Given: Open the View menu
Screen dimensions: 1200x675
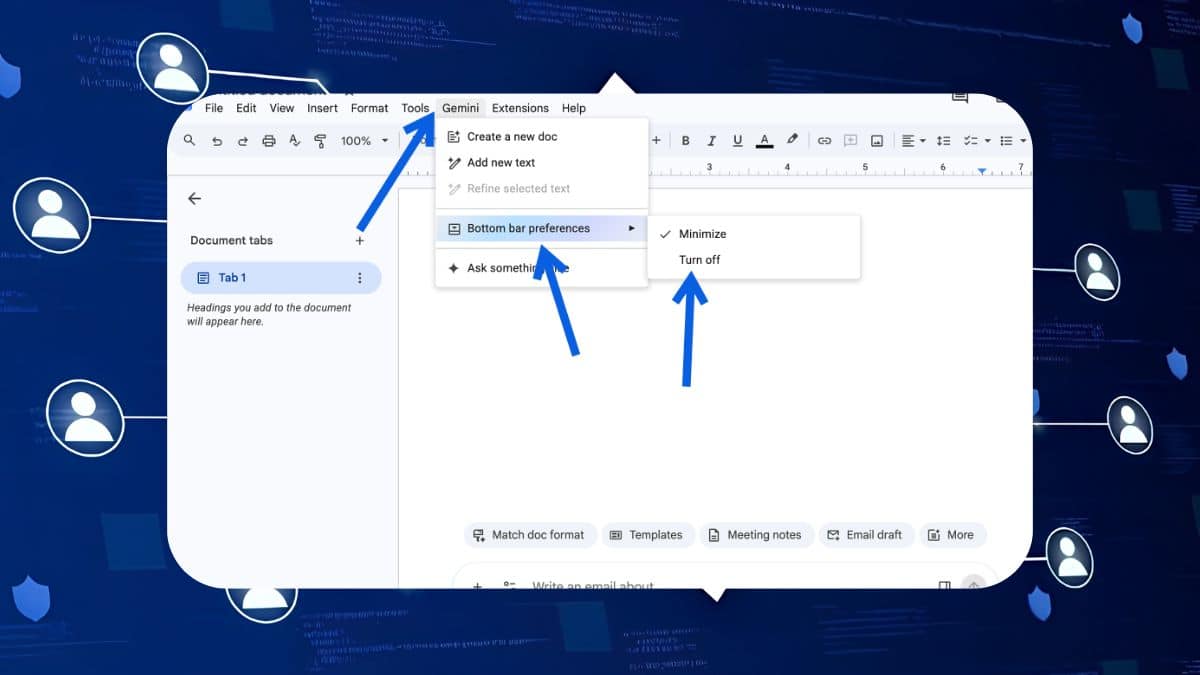Looking at the screenshot, I should point(282,108).
